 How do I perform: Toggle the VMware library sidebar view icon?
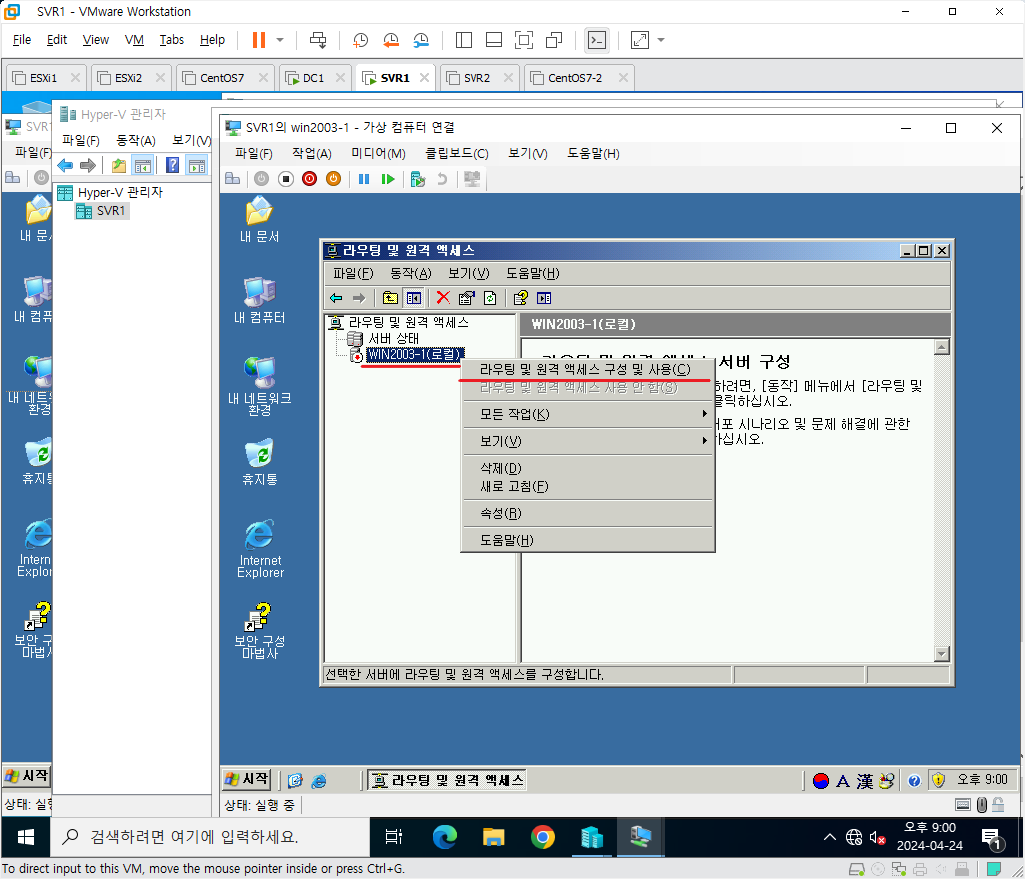point(463,40)
